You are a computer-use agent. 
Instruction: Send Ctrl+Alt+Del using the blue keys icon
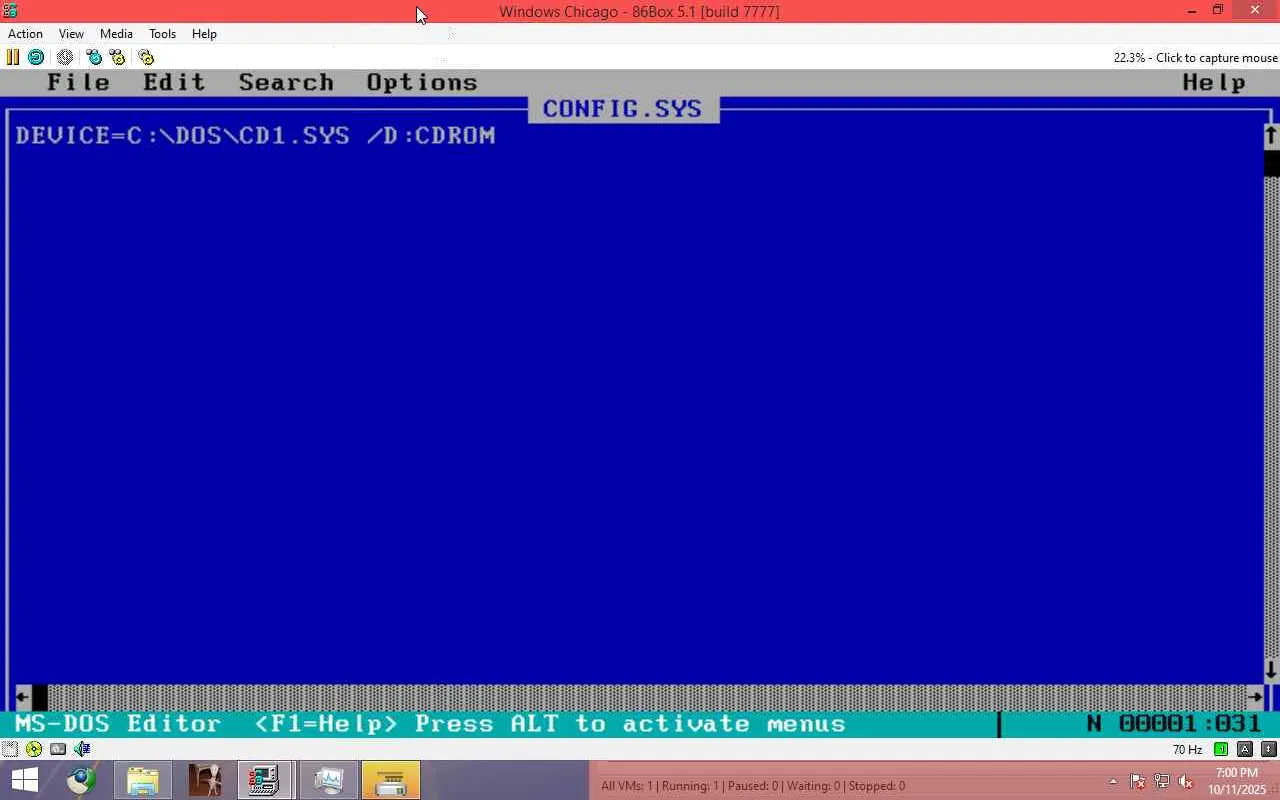[94, 57]
